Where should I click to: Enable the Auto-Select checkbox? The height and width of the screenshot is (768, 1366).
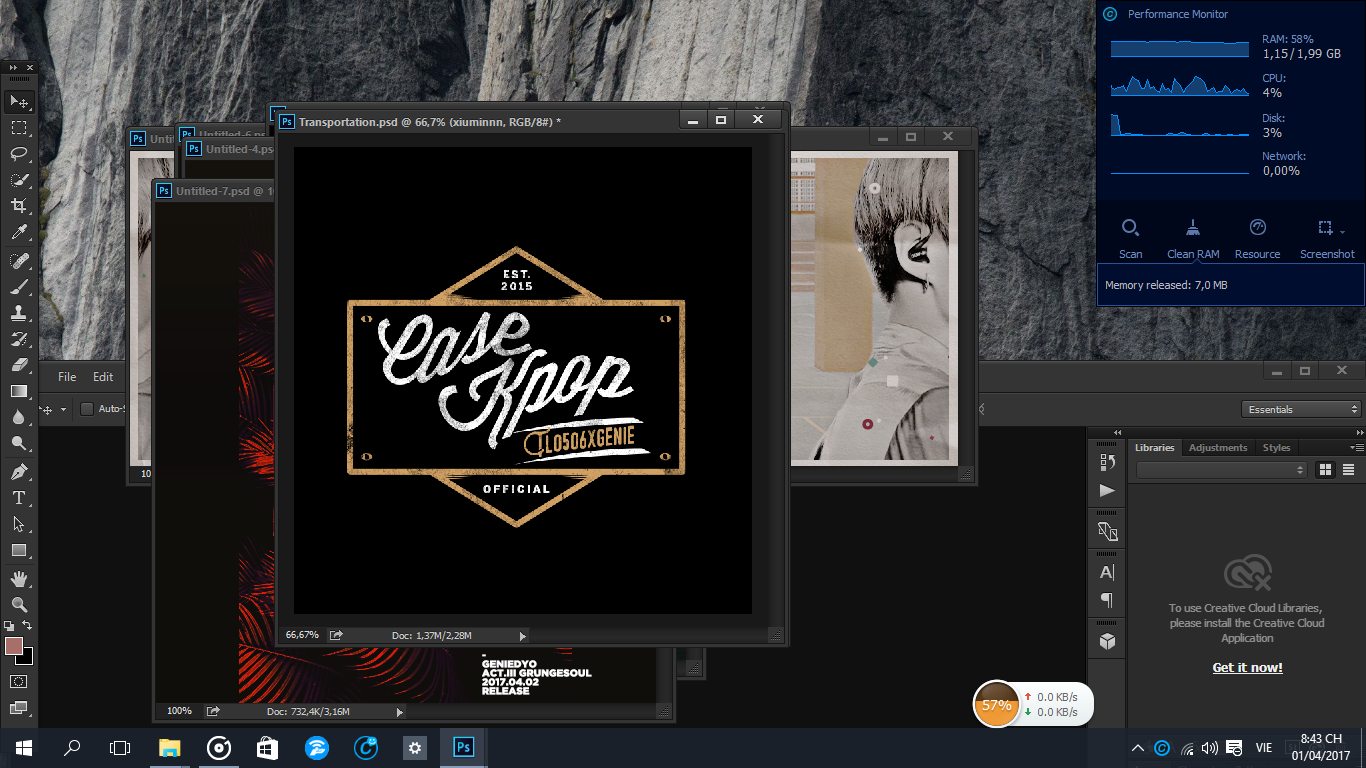point(87,409)
